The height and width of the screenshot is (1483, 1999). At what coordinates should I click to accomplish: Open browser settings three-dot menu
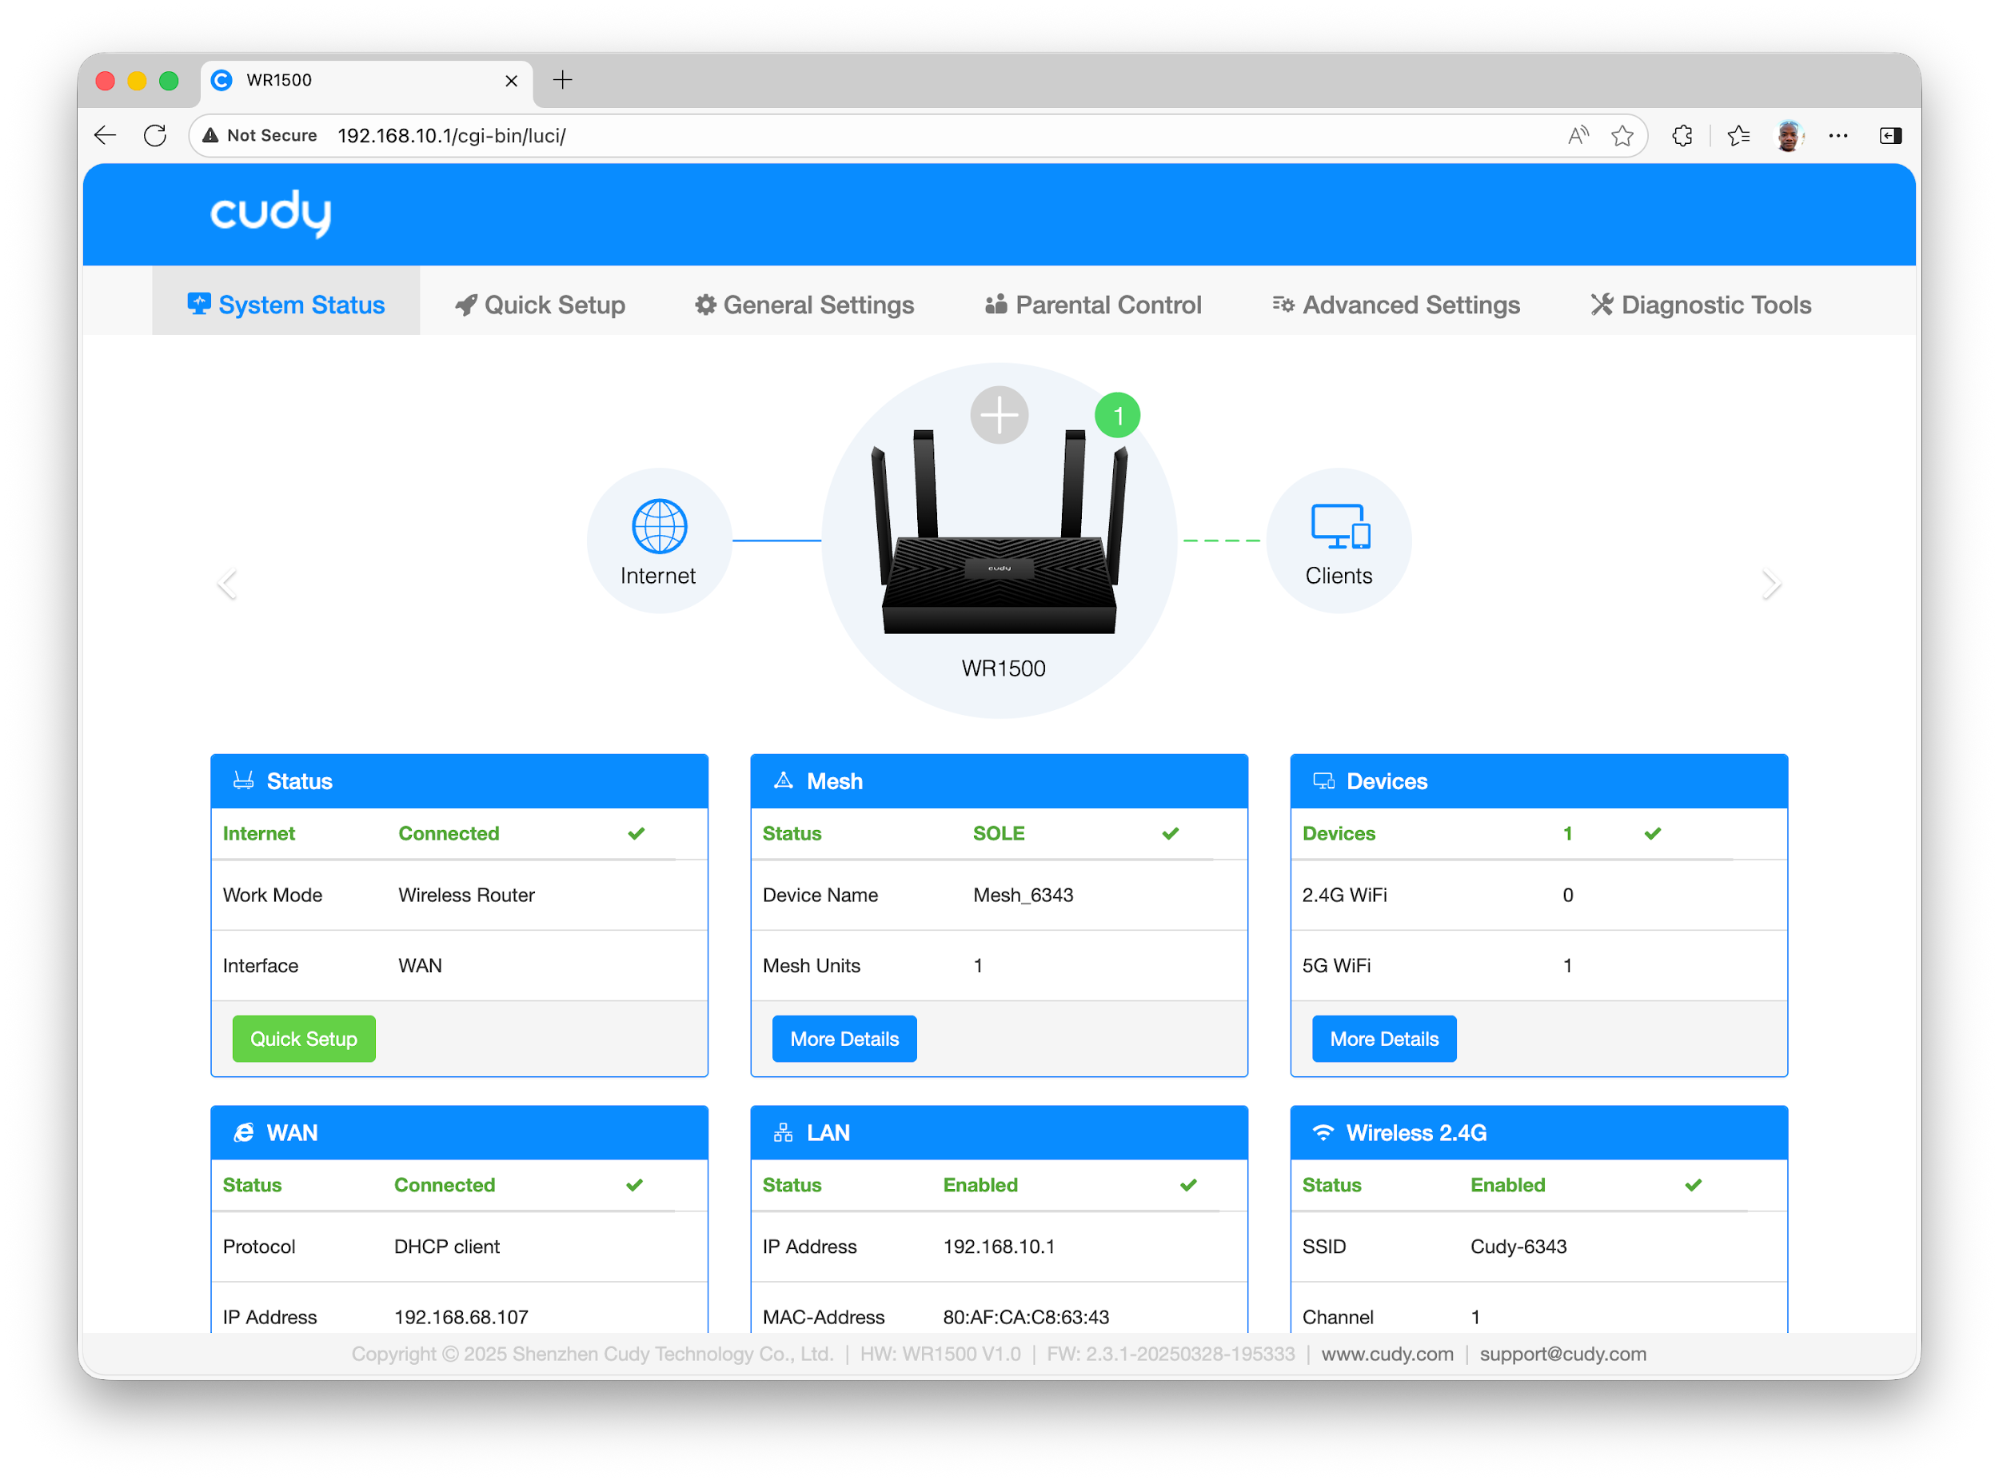click(1838, 136)
